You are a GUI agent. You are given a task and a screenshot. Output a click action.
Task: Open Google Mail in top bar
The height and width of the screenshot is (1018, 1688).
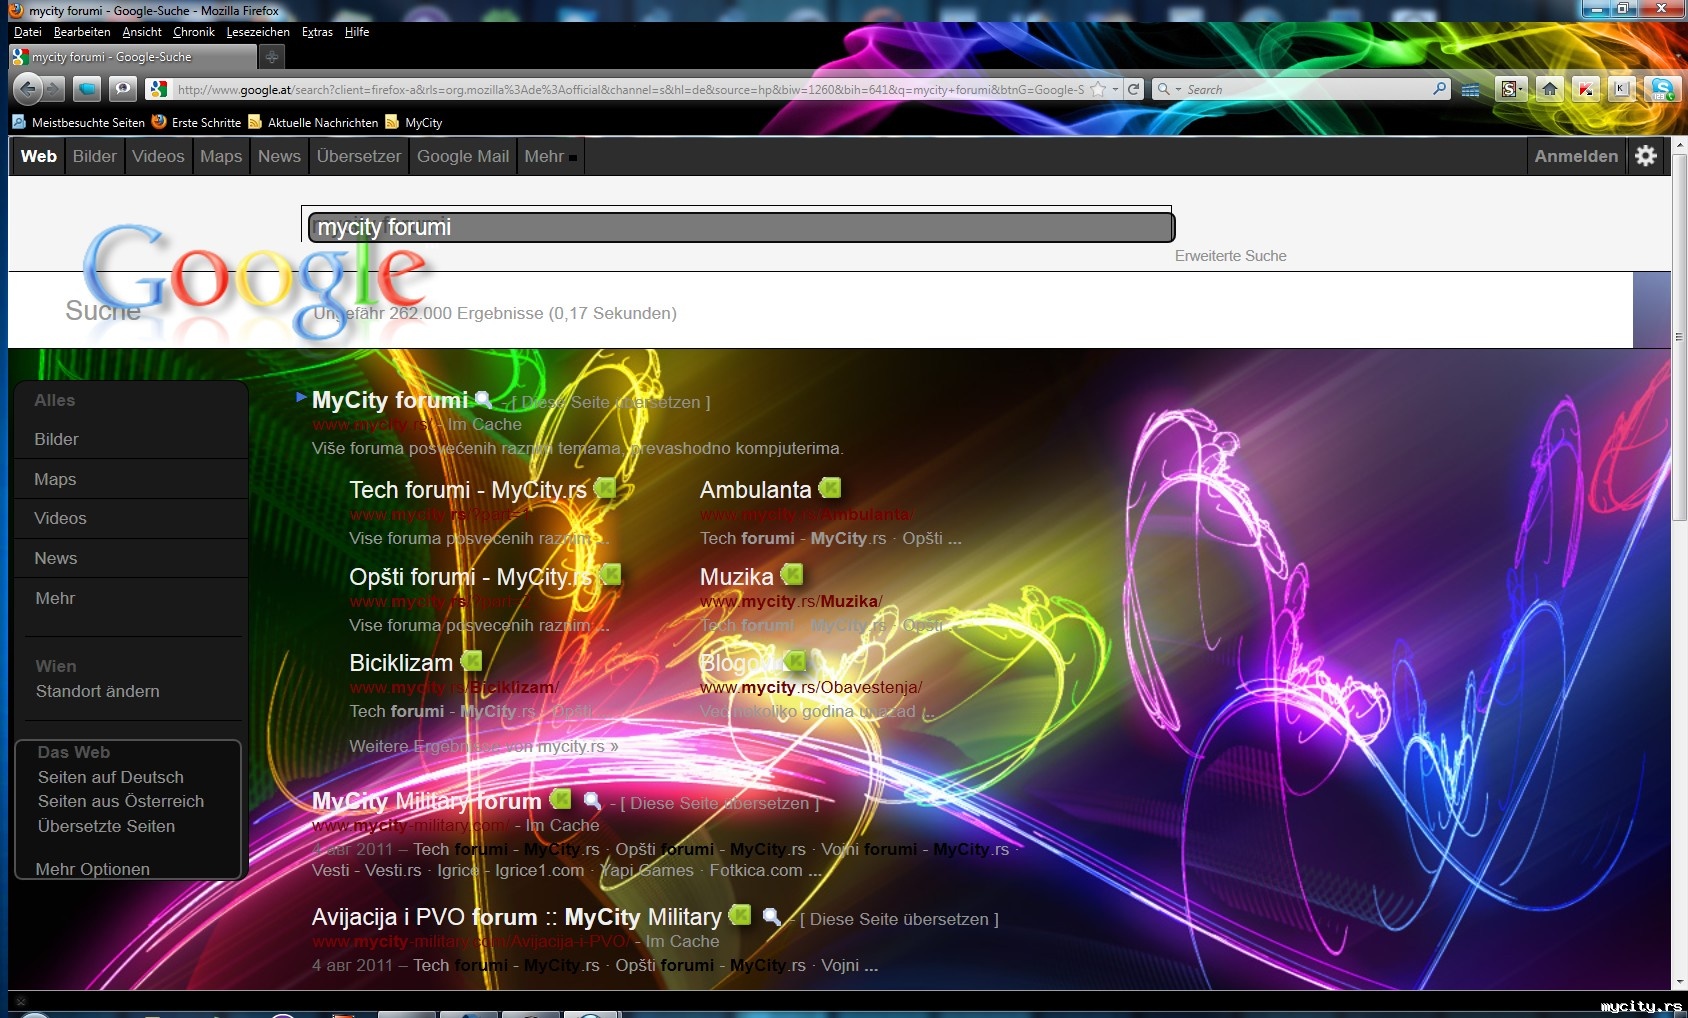pyautogui.click(x=463, y=156)
